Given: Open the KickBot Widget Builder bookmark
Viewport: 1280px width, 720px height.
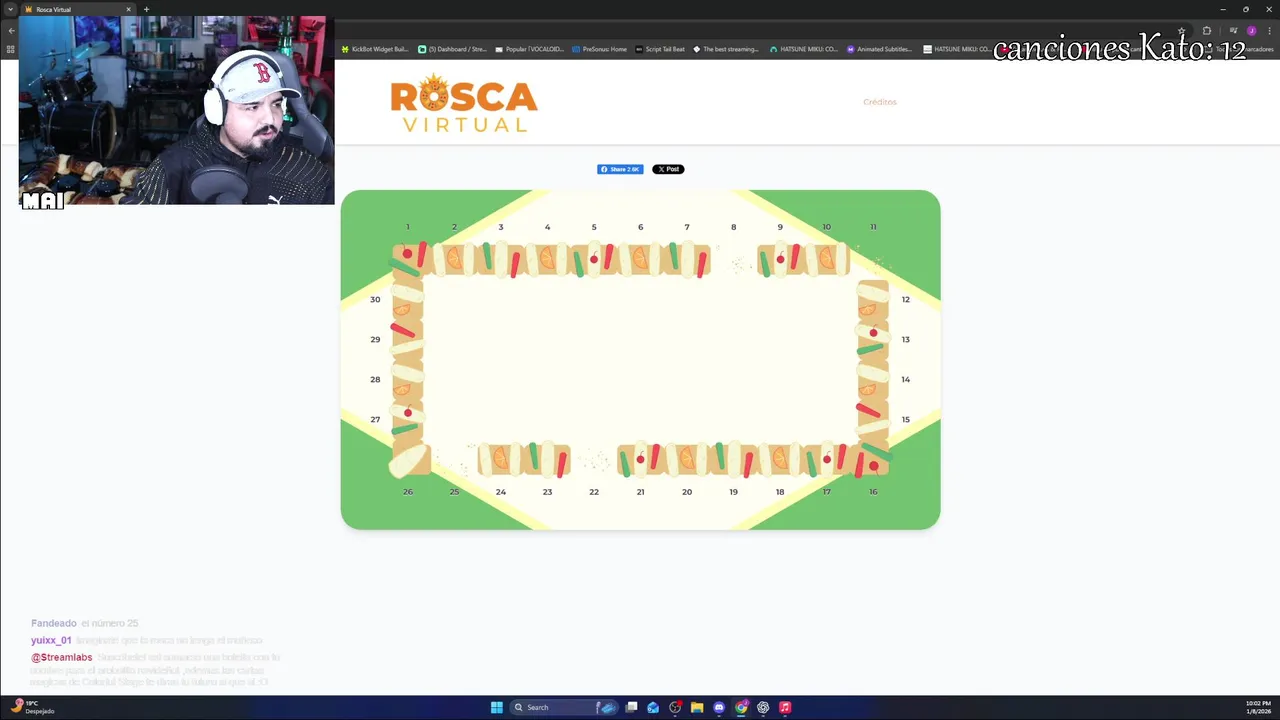Looking at the screenshot, I should (375, 49).
